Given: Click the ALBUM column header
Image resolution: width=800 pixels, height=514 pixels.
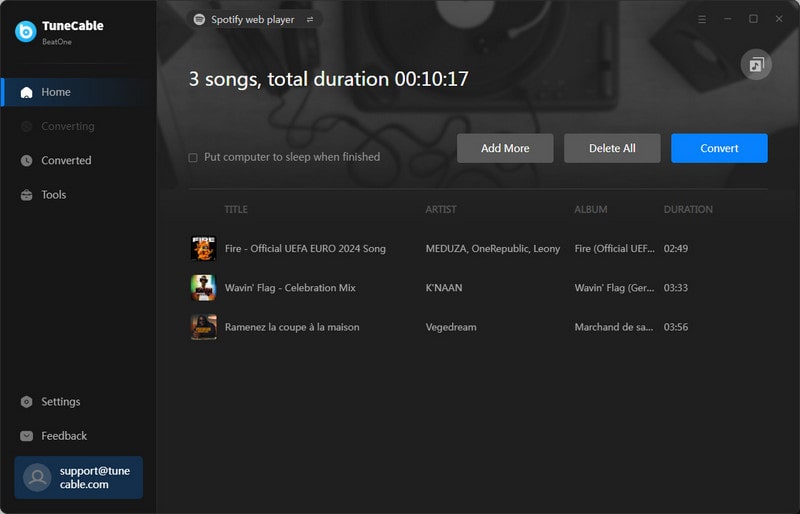Looking at the screenshot, I should coord(591,210).
